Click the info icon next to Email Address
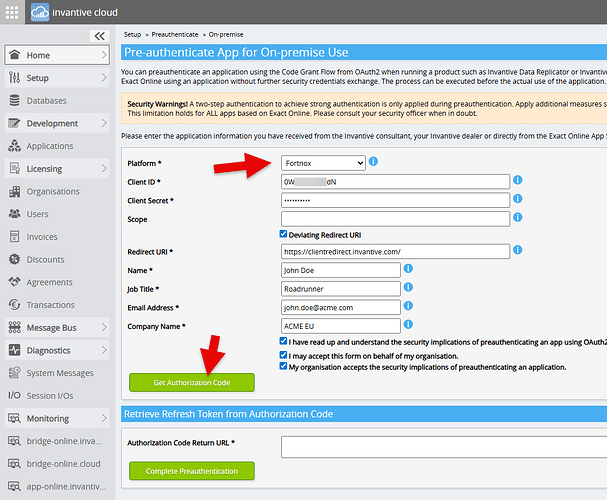The height and width of the screenshot is (500, 607). tap(409, 307)
